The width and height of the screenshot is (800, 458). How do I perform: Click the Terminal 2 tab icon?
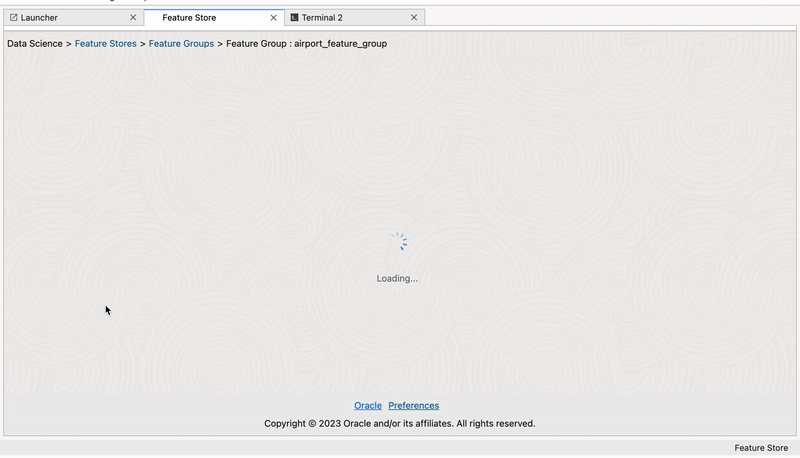pos(294,17)
